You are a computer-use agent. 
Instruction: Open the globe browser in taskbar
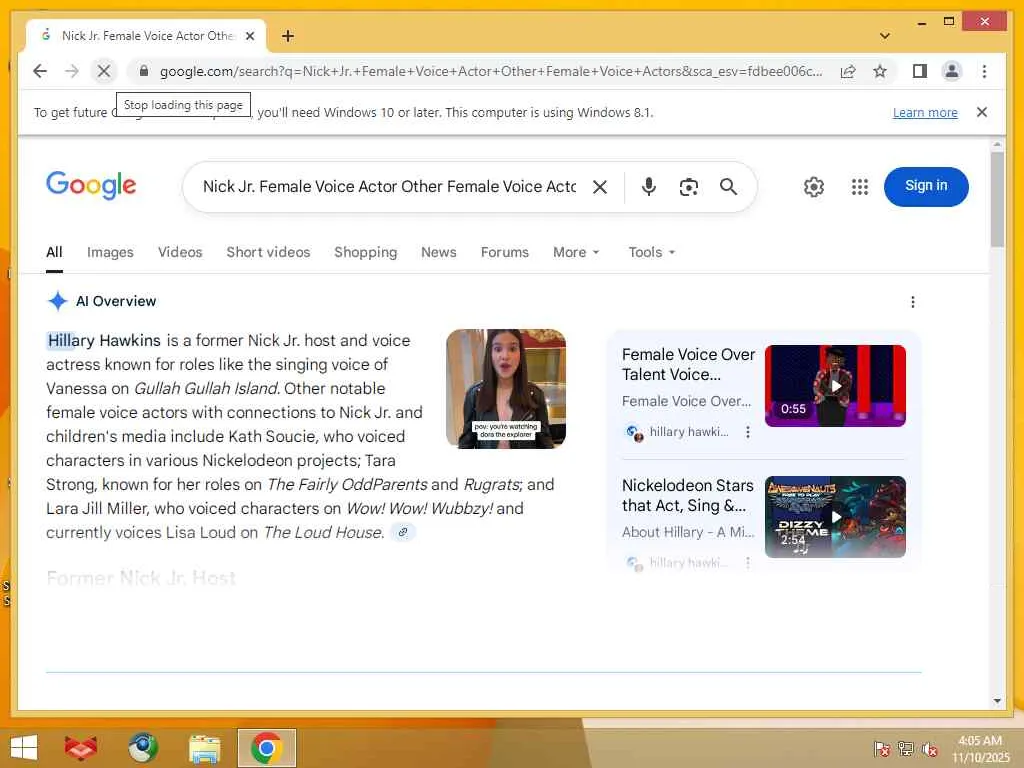pyautogui.click(x=142, y=748)
